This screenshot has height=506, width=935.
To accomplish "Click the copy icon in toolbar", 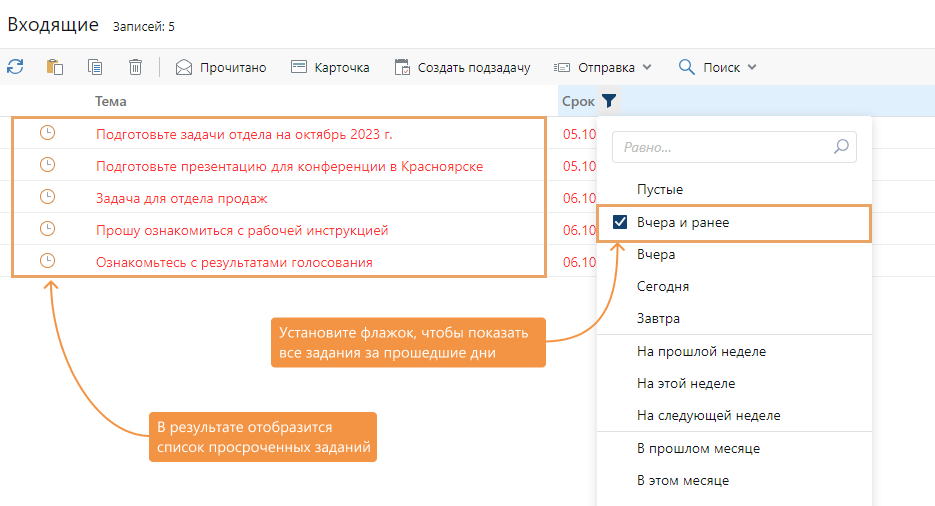I will coord(95,67).
